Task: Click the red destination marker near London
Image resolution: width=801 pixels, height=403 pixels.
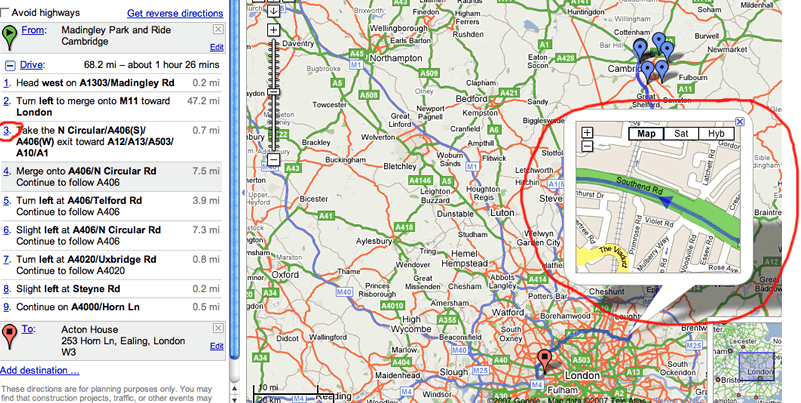Action: [545, 361]
